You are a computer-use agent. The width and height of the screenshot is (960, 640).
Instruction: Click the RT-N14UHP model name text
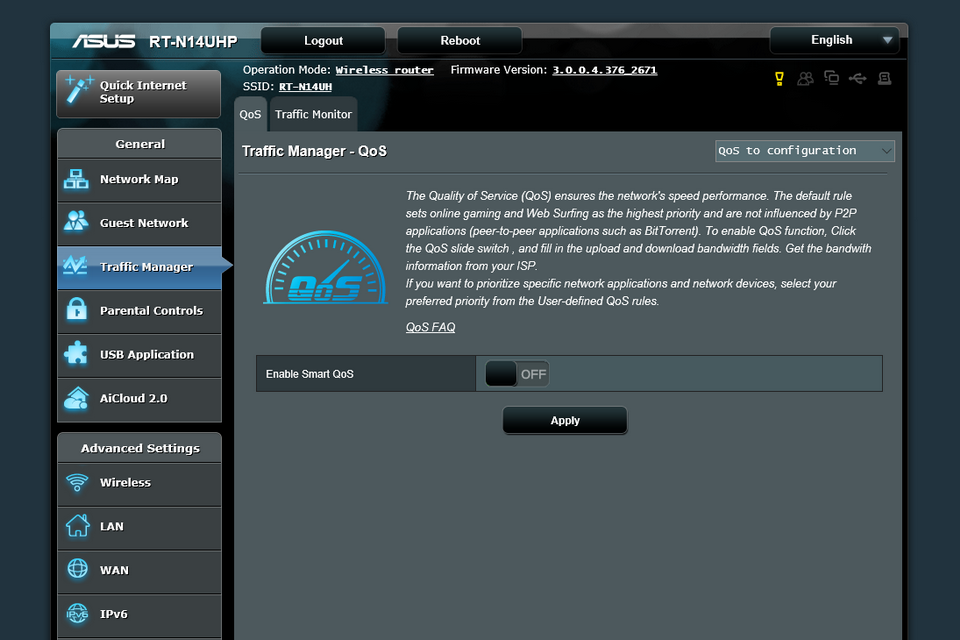click(193, 42)
